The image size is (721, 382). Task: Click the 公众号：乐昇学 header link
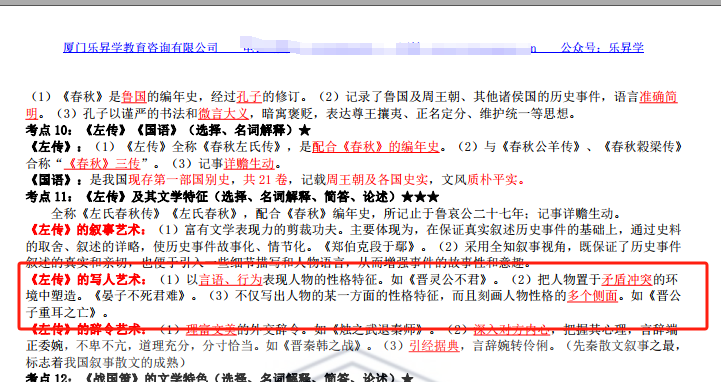point(602,47)
